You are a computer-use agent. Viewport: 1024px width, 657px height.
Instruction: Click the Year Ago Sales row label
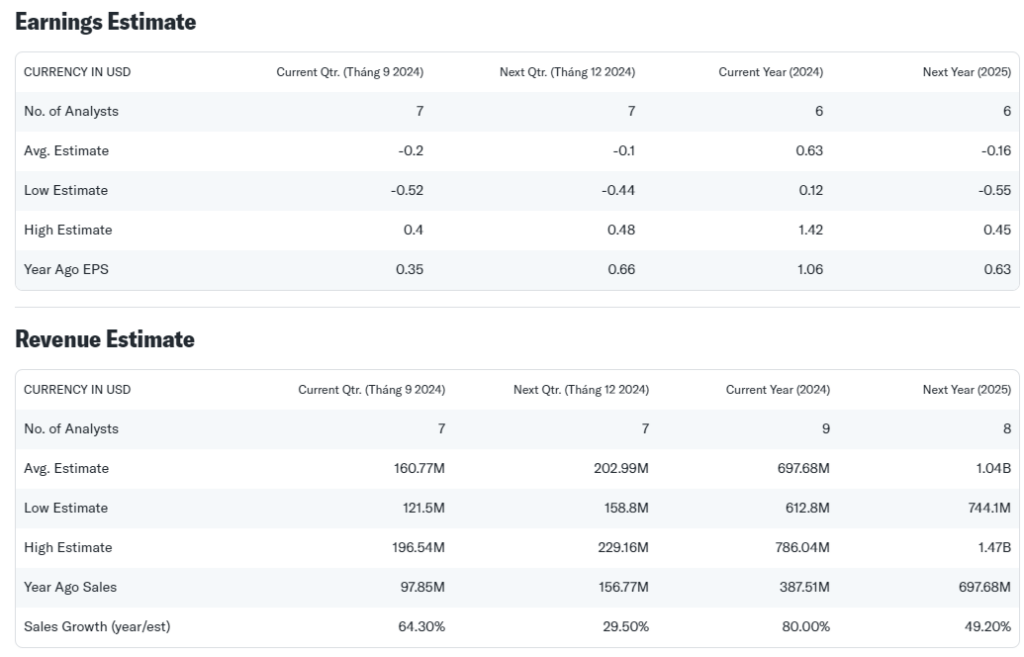point(70,587)
